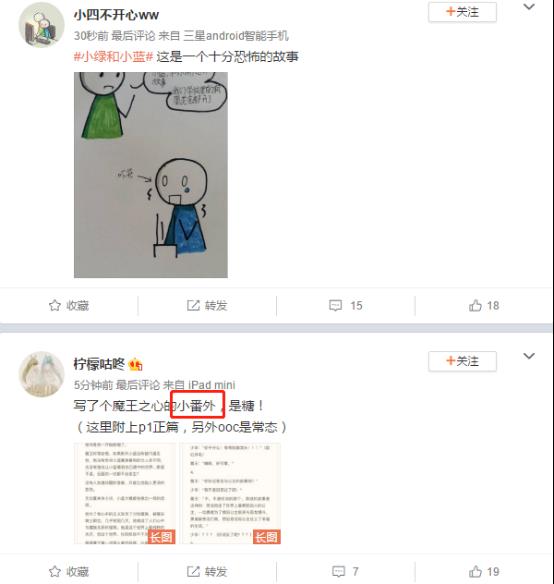Click the repost icon on first post
Image resolution: width=554 pixels, height=584 pixels.
[193, 305]
